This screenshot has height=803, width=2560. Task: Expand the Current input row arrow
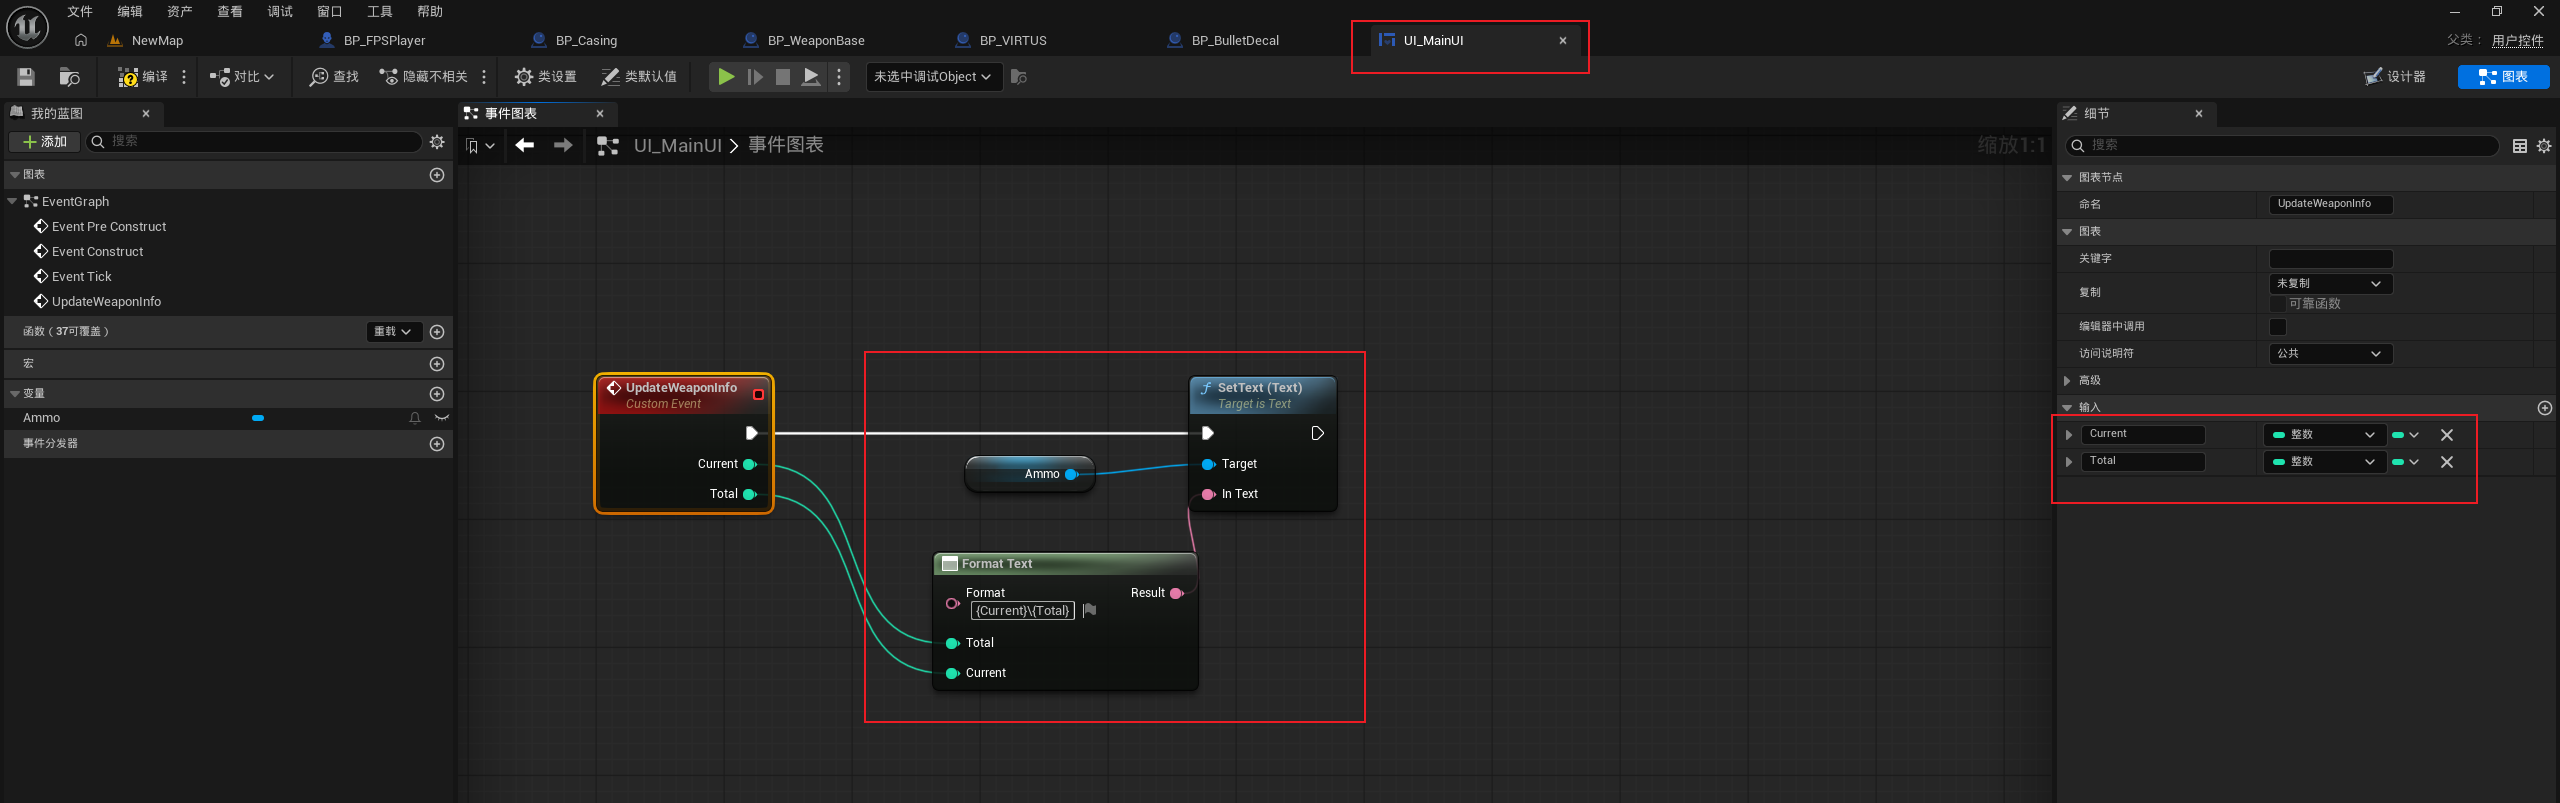tap(2069, 435)
